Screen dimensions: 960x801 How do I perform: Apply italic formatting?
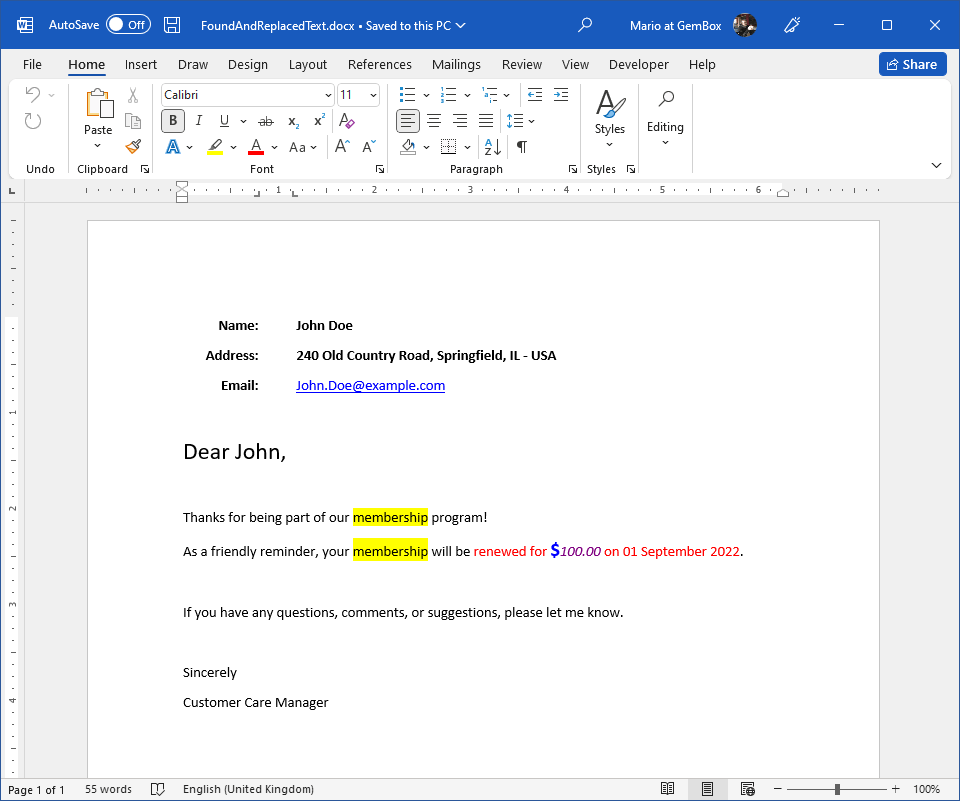tap(198, 121)
